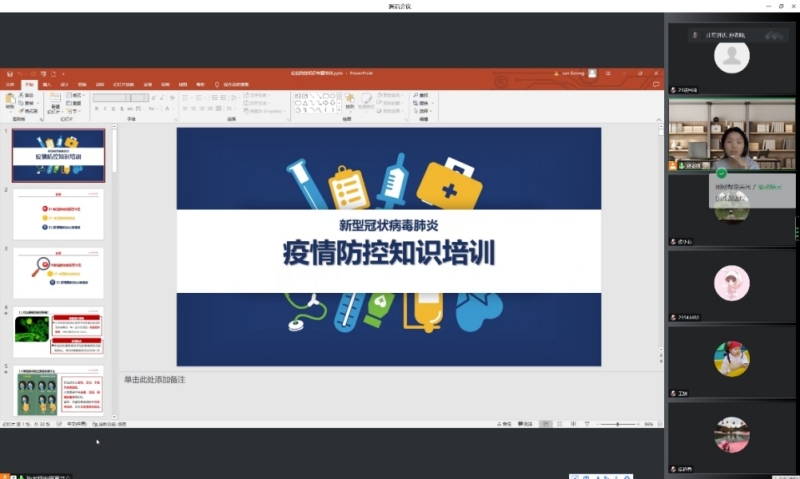This screenshot has height=479, width=800.
Task: Open the font name dropdown
Action: pyautogui.click(x=130, y=97)
